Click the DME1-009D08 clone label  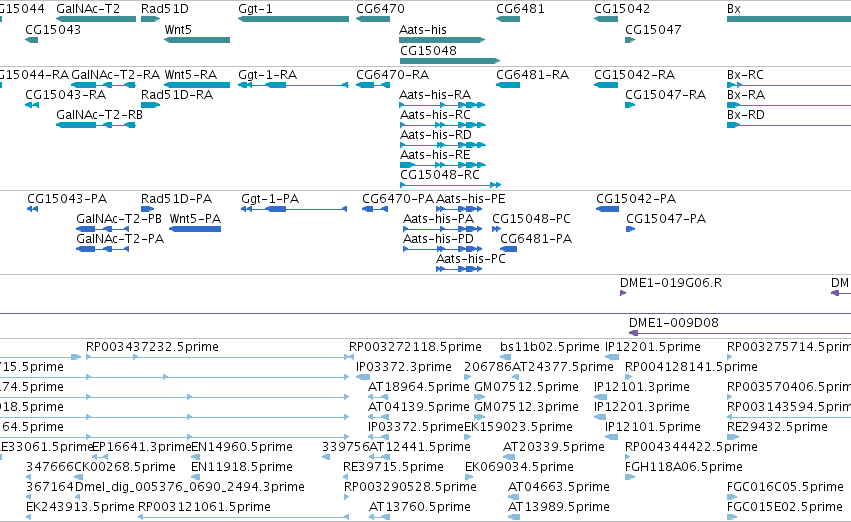click(674, 323)
